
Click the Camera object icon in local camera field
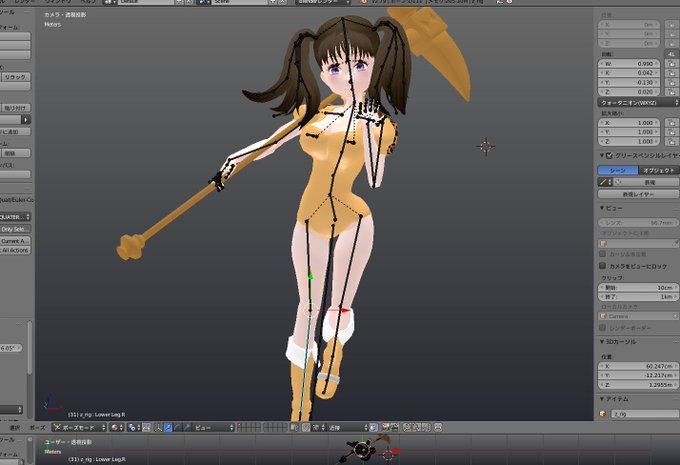pos(604,316)
